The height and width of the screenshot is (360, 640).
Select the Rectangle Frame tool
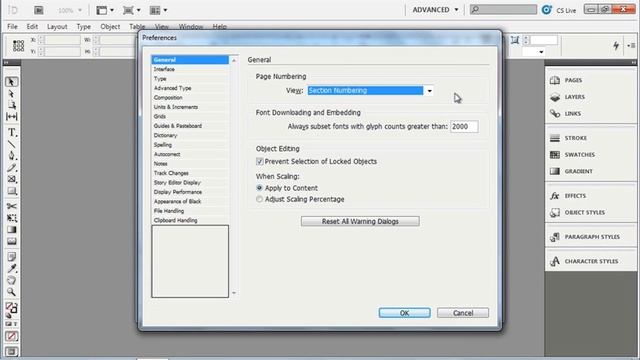(x=11, y=179)
